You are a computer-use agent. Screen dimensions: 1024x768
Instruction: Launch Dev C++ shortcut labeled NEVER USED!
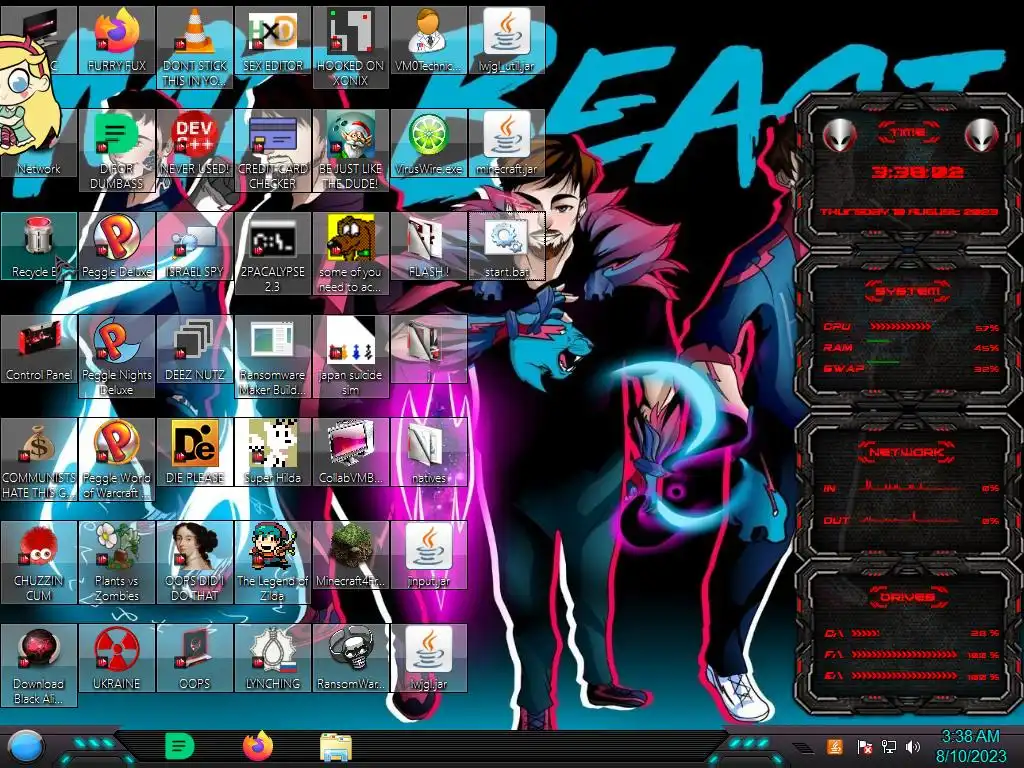pos(195,144)
